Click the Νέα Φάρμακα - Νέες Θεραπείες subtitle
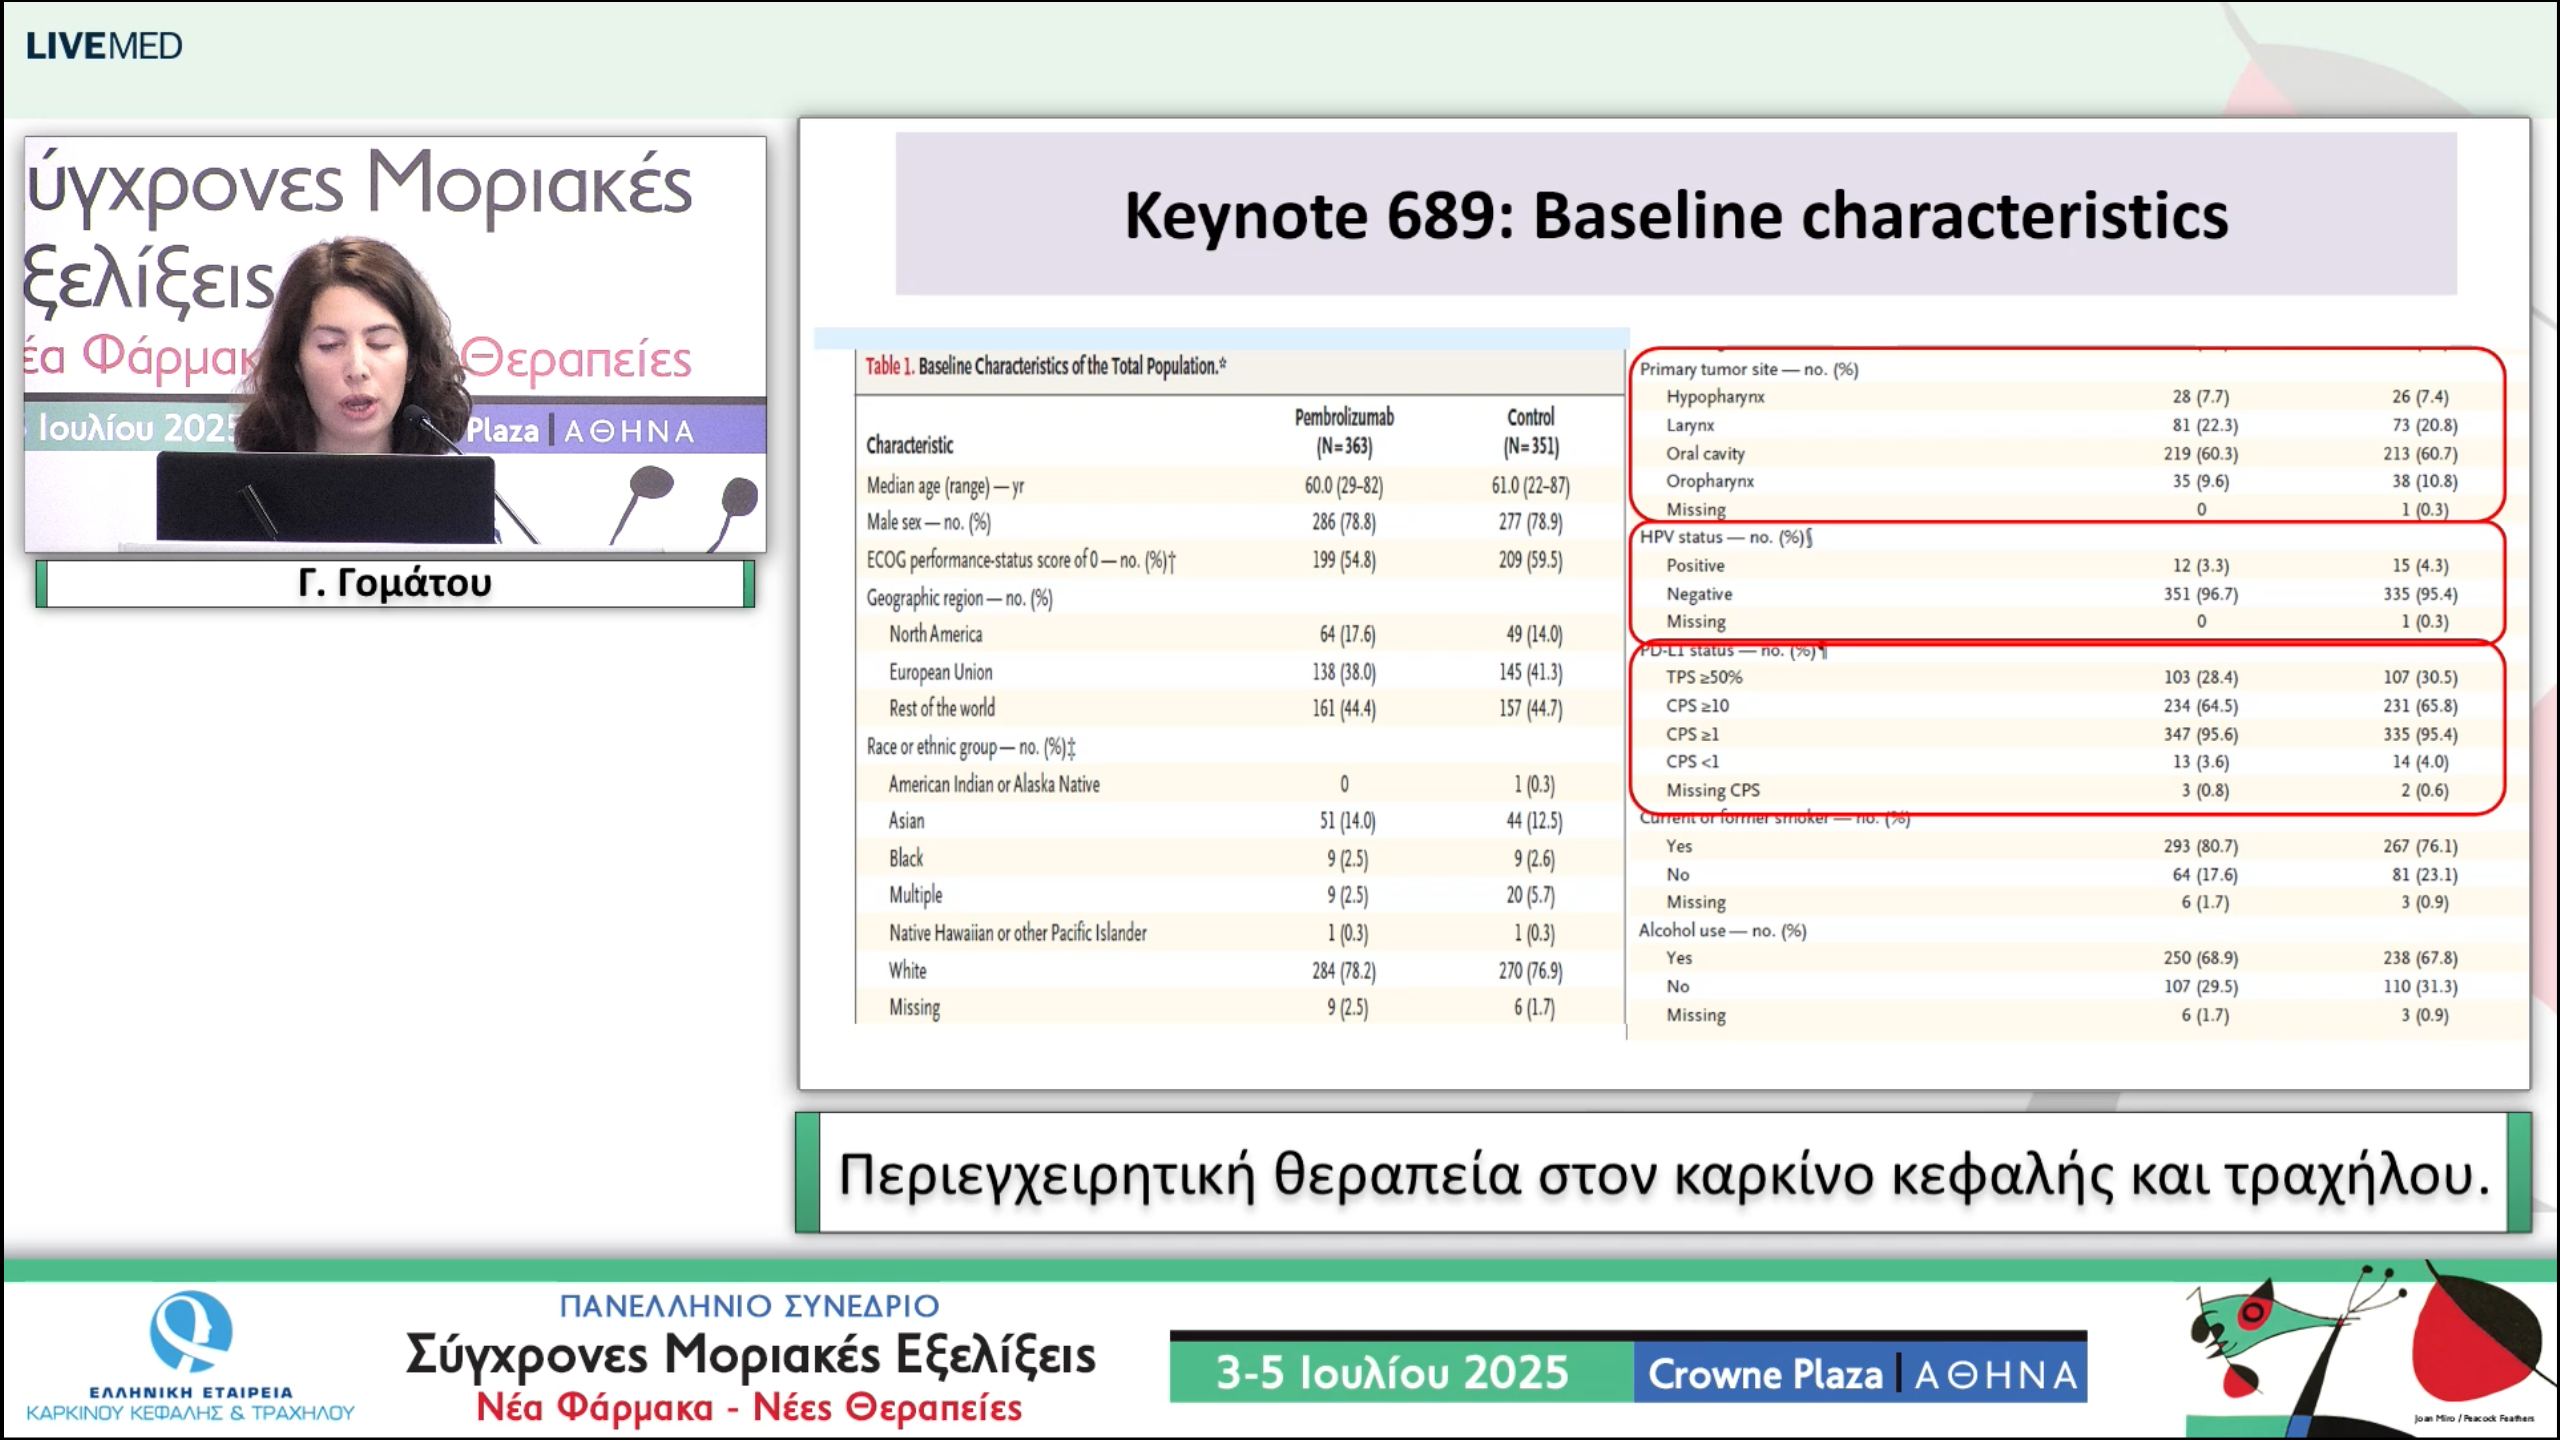This screenshot has height=1440, width=2560. [749, 1408]
